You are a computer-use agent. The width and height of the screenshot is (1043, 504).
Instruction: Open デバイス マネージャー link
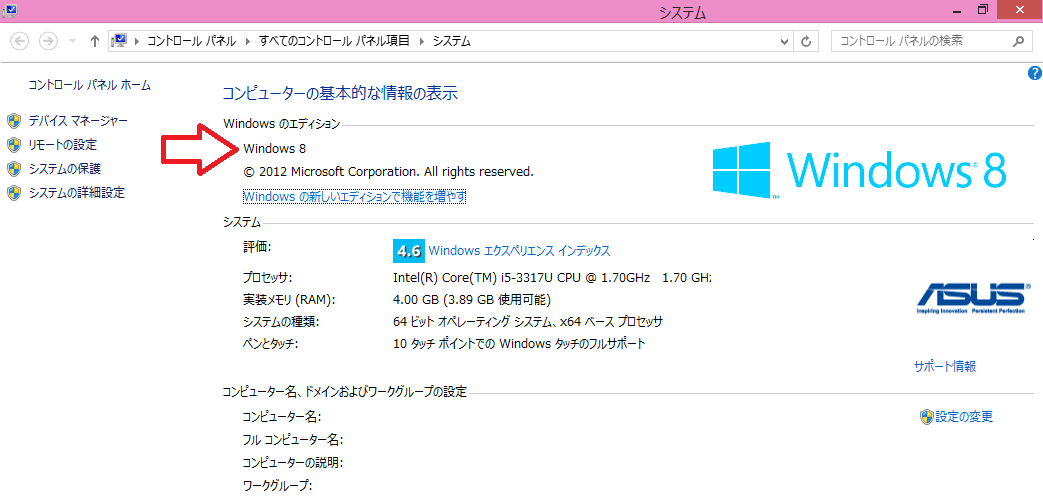78,120
